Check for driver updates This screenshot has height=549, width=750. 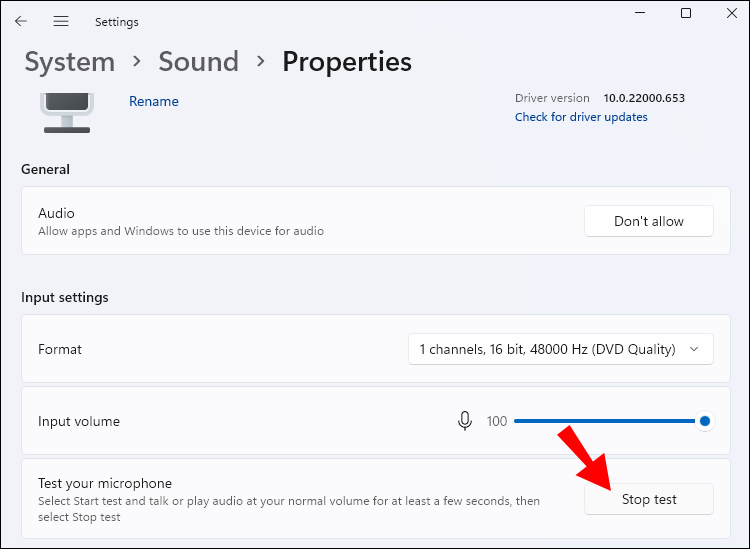click(581, 117)
